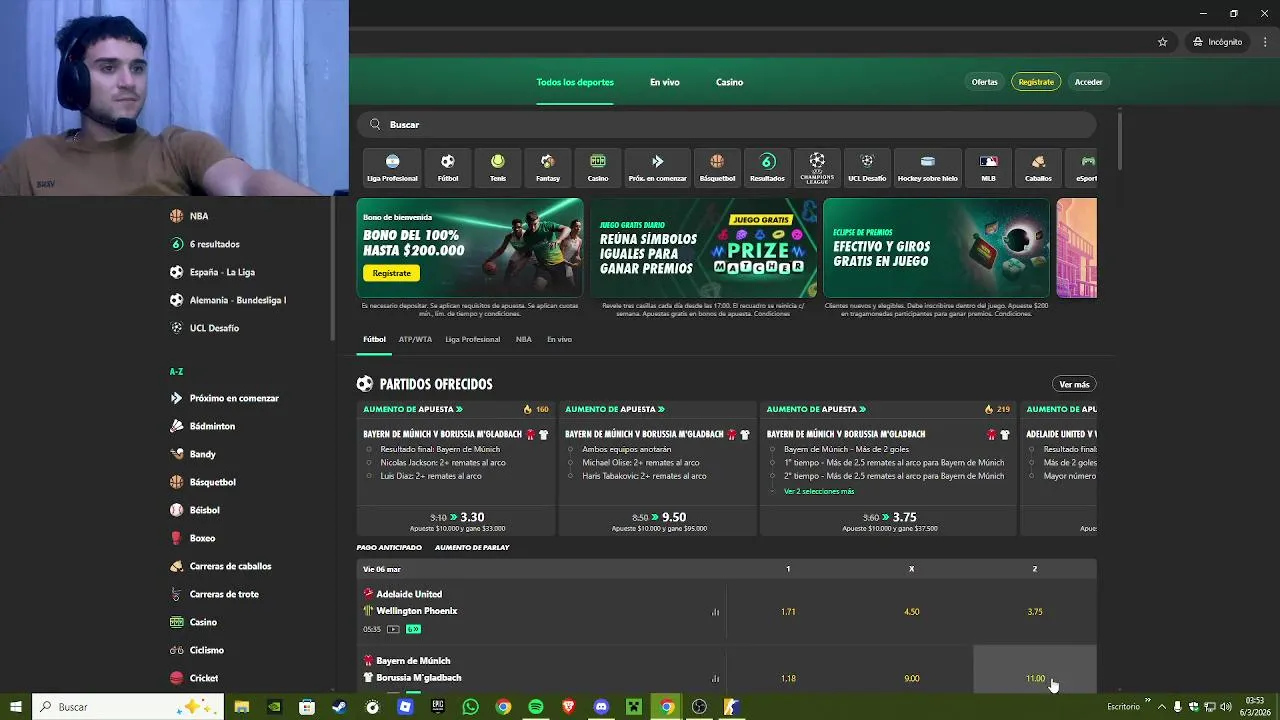Click the search magnifier icon
Viewport: 1280px width, 720px height.
[x=375, y=124]
